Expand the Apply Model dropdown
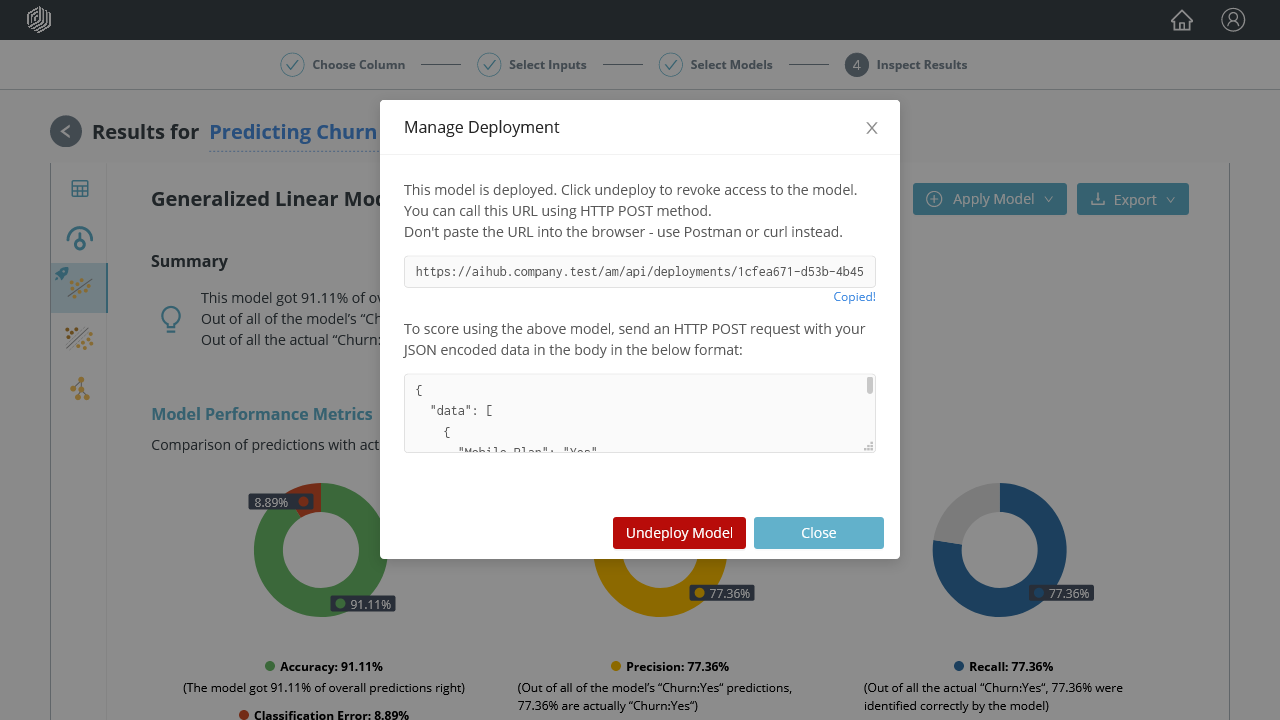Screen dimensions: 1280x720 point(989,199)
